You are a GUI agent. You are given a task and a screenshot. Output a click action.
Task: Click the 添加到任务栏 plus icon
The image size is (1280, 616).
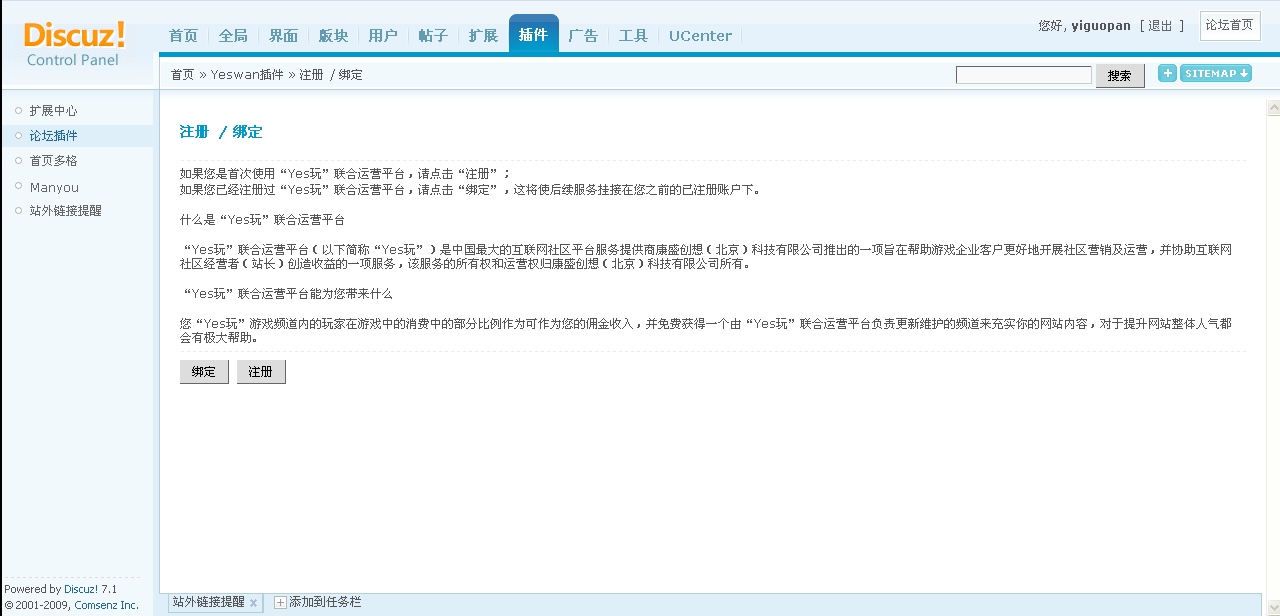tap(280, 602)
